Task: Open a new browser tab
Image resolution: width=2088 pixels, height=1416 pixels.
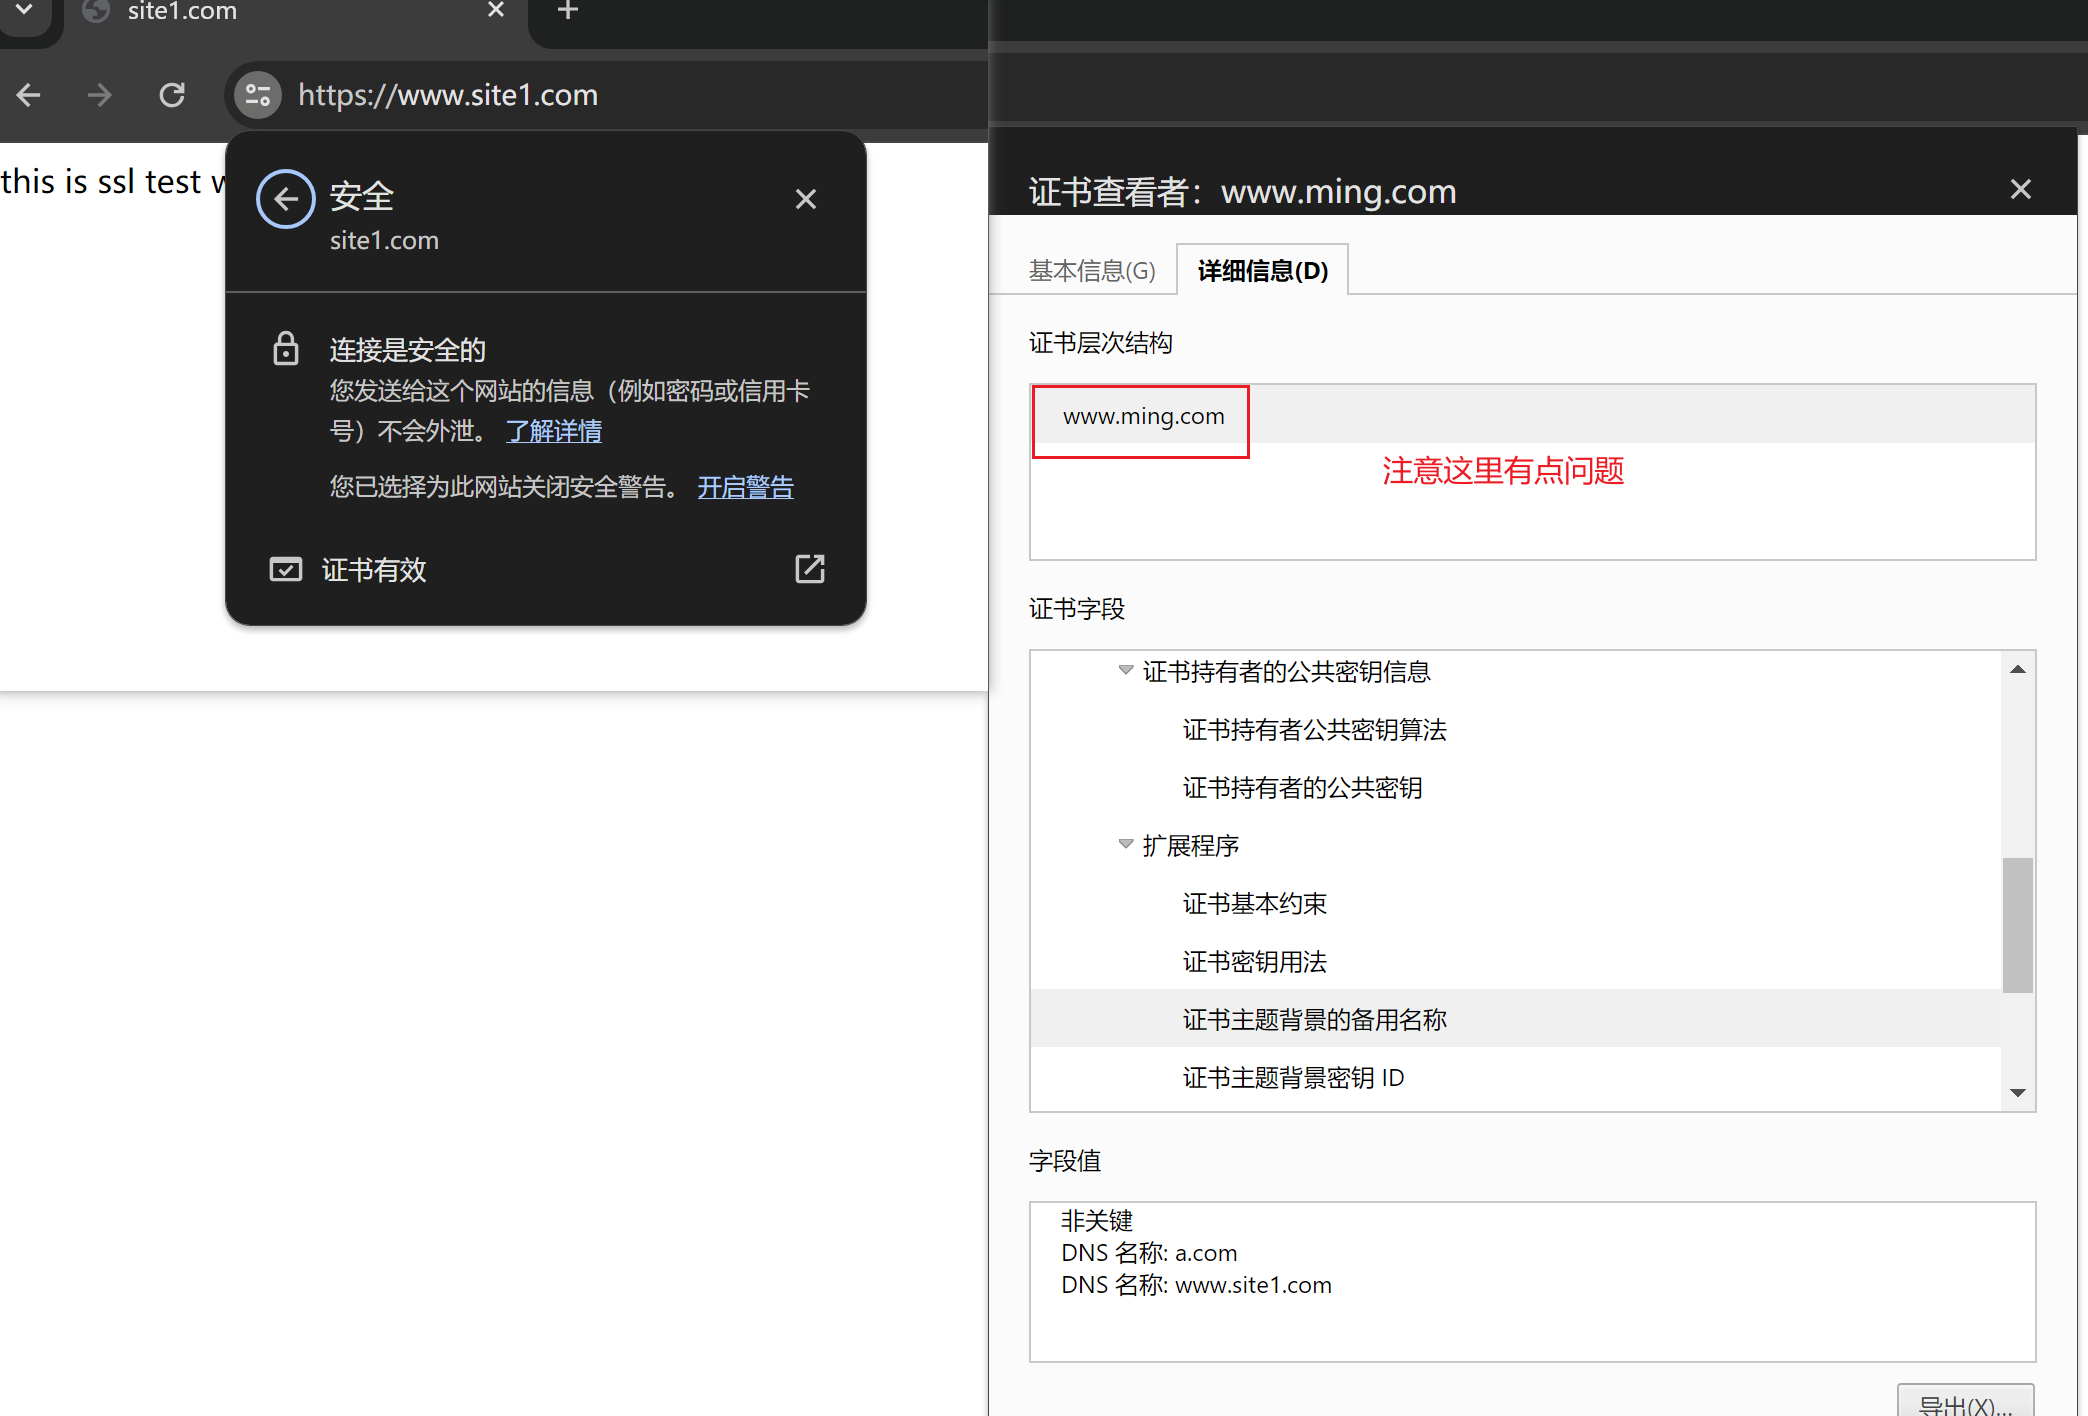Action: coord(567,11)
